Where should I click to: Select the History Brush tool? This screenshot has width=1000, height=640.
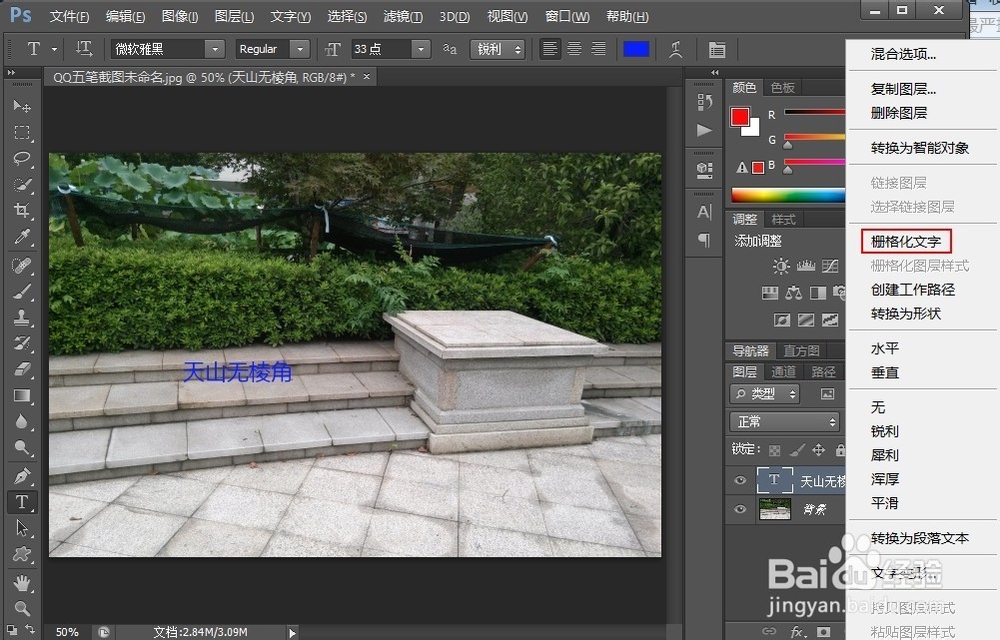pos(22,343)
